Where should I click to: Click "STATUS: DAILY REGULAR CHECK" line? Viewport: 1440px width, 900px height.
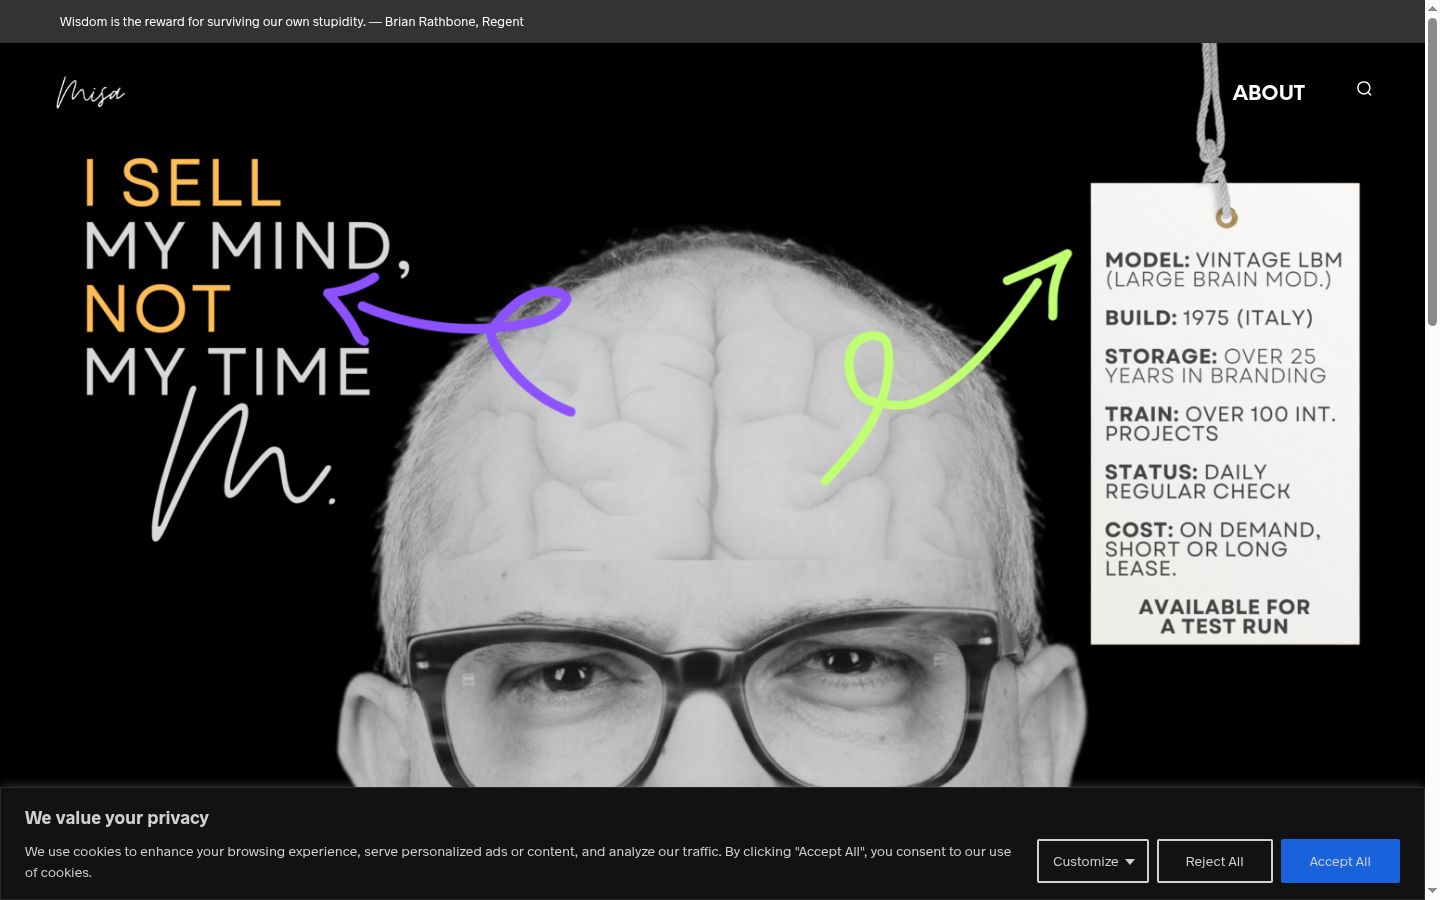[x=1198, y=482]
